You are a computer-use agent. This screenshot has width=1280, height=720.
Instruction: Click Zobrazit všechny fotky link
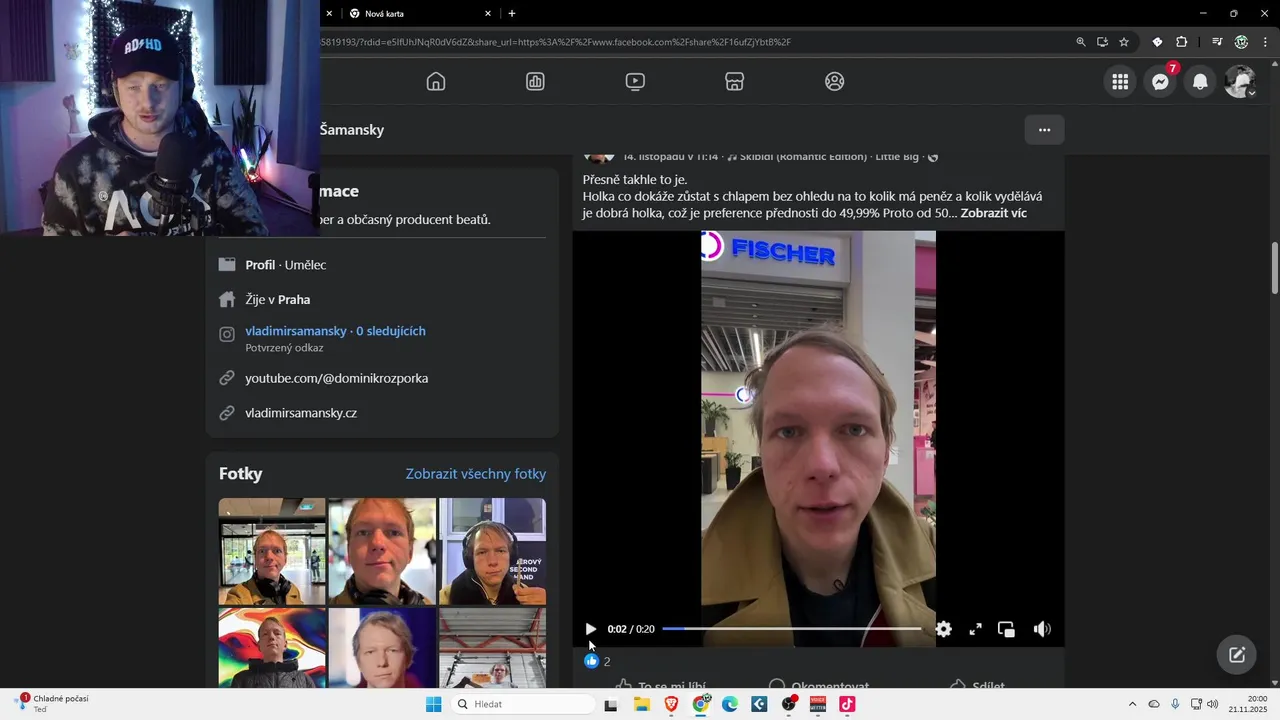tap(476, 474)
